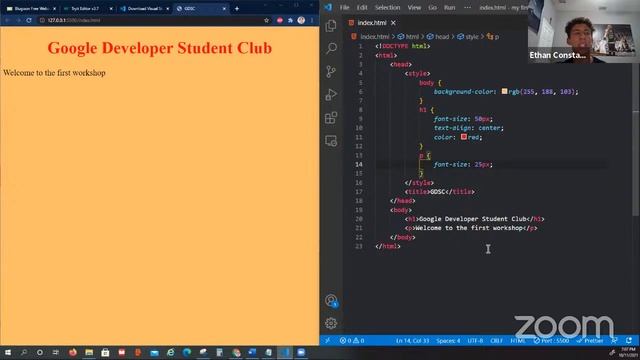The width and height of the screenshot is (640, 360).
Task: Click Port : 5500 Live Server button
Action: click(x=551, y=340)
